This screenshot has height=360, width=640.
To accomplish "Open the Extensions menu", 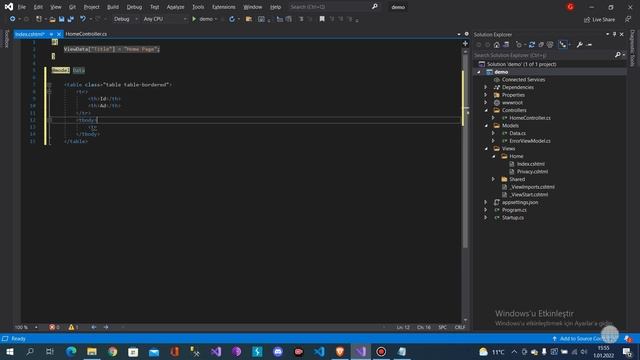I will [224, 7].
